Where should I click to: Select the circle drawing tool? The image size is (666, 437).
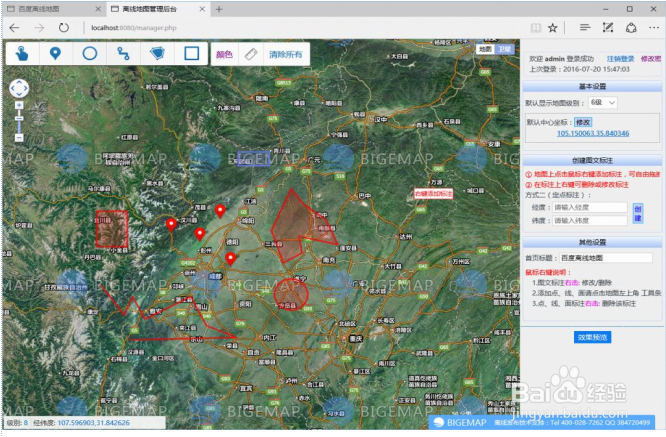coord(90,54)
